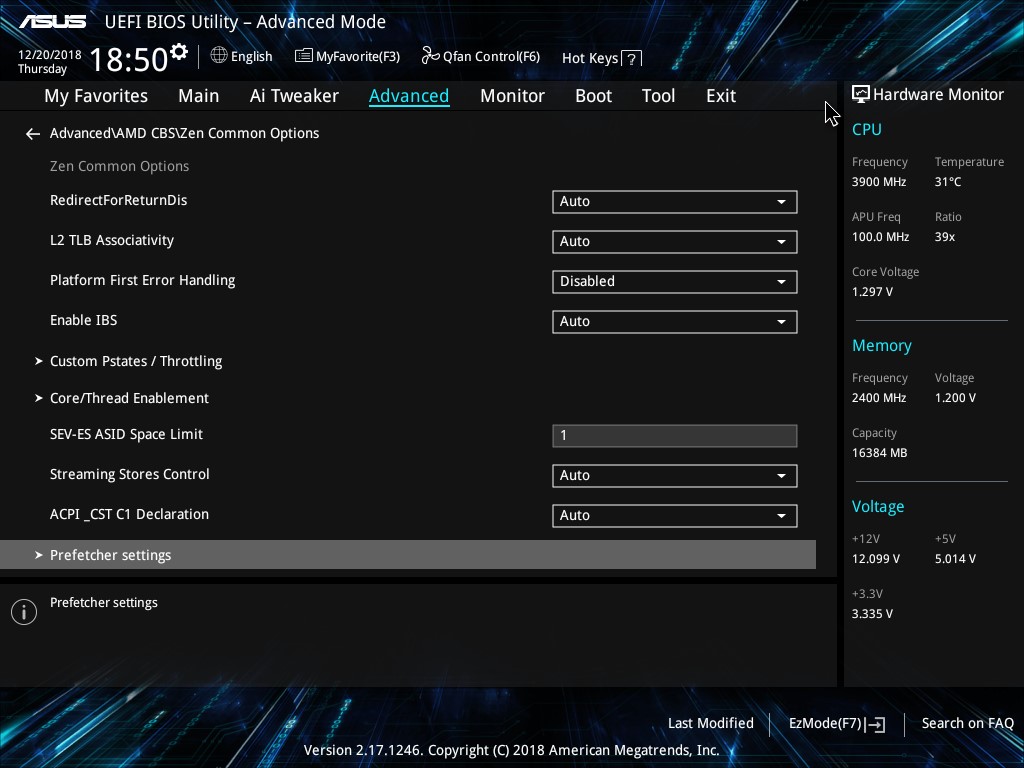This screenshot has width=1024, height=768.
Task: Open the Enable IBS dropdown
Action: click(675, 321)
